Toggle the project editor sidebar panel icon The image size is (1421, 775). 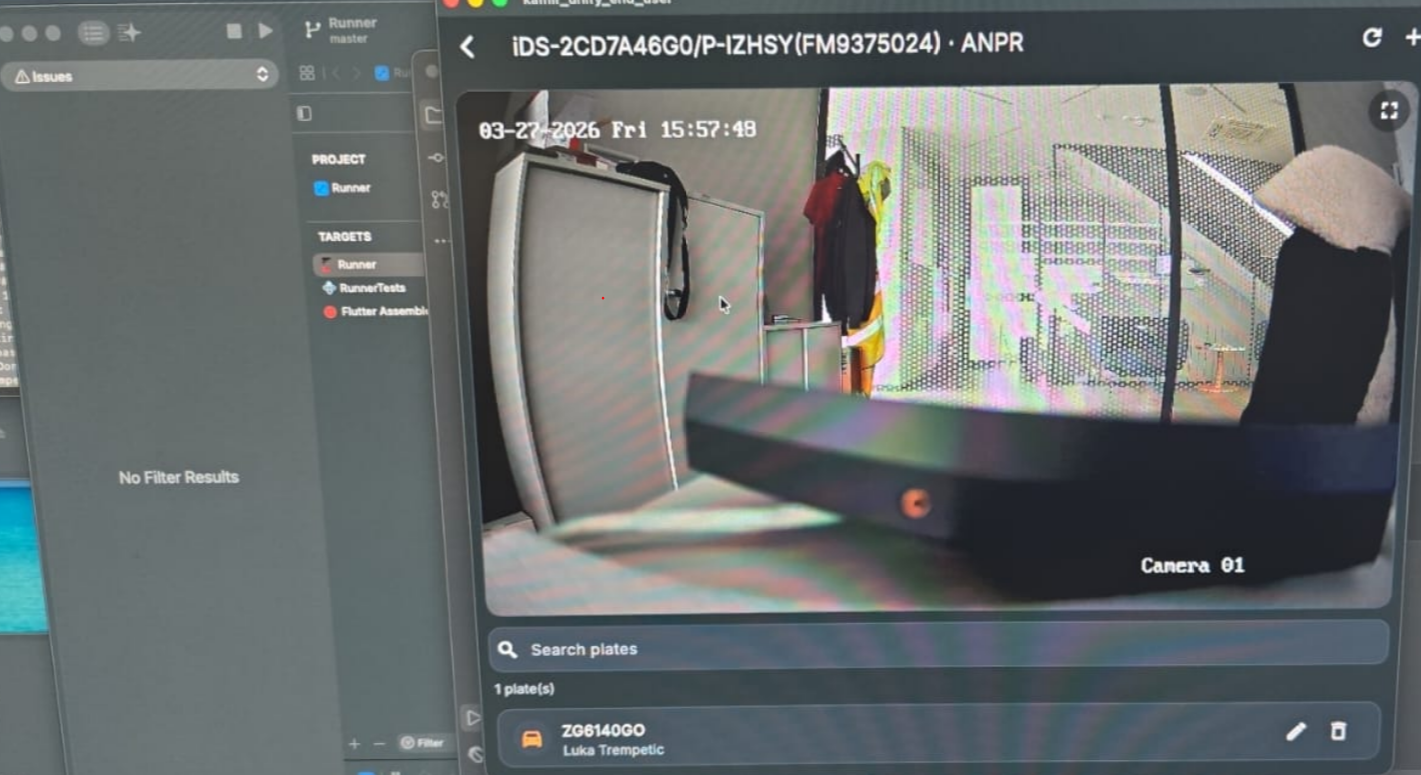tap(304, 114)
